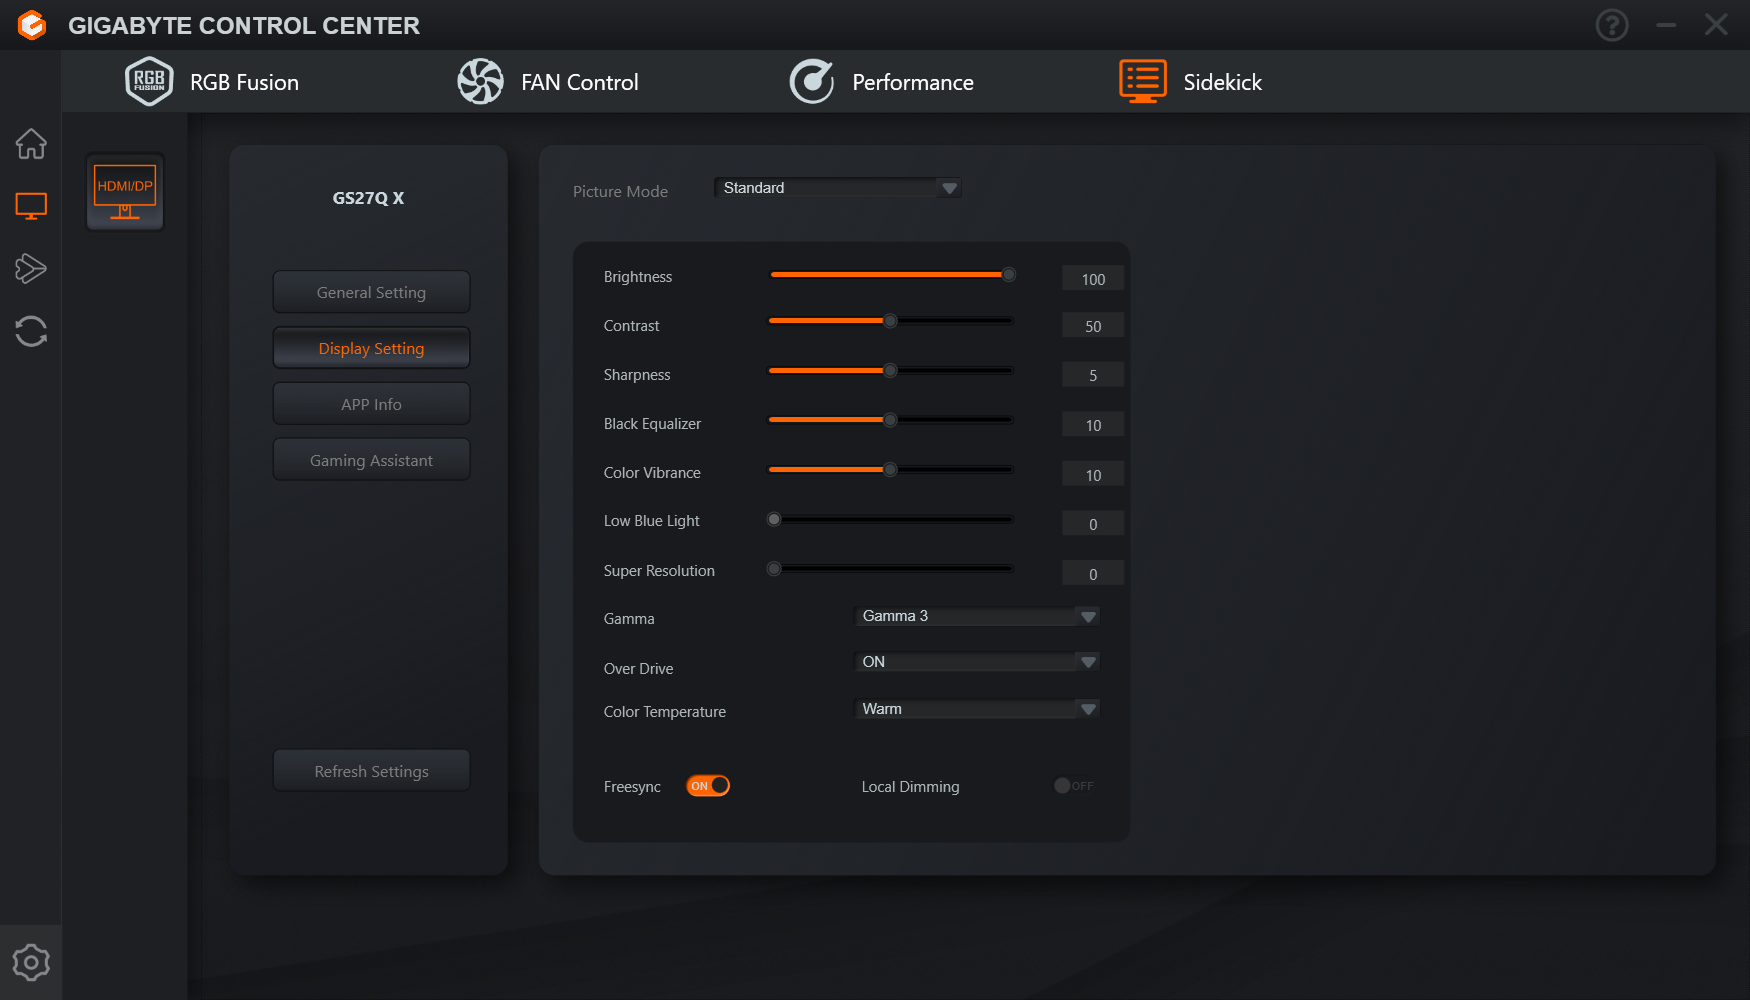Screen dimensions: 1750x1000
Task: Click the Sharpness slider handle
Action: (x=890, y=370)
